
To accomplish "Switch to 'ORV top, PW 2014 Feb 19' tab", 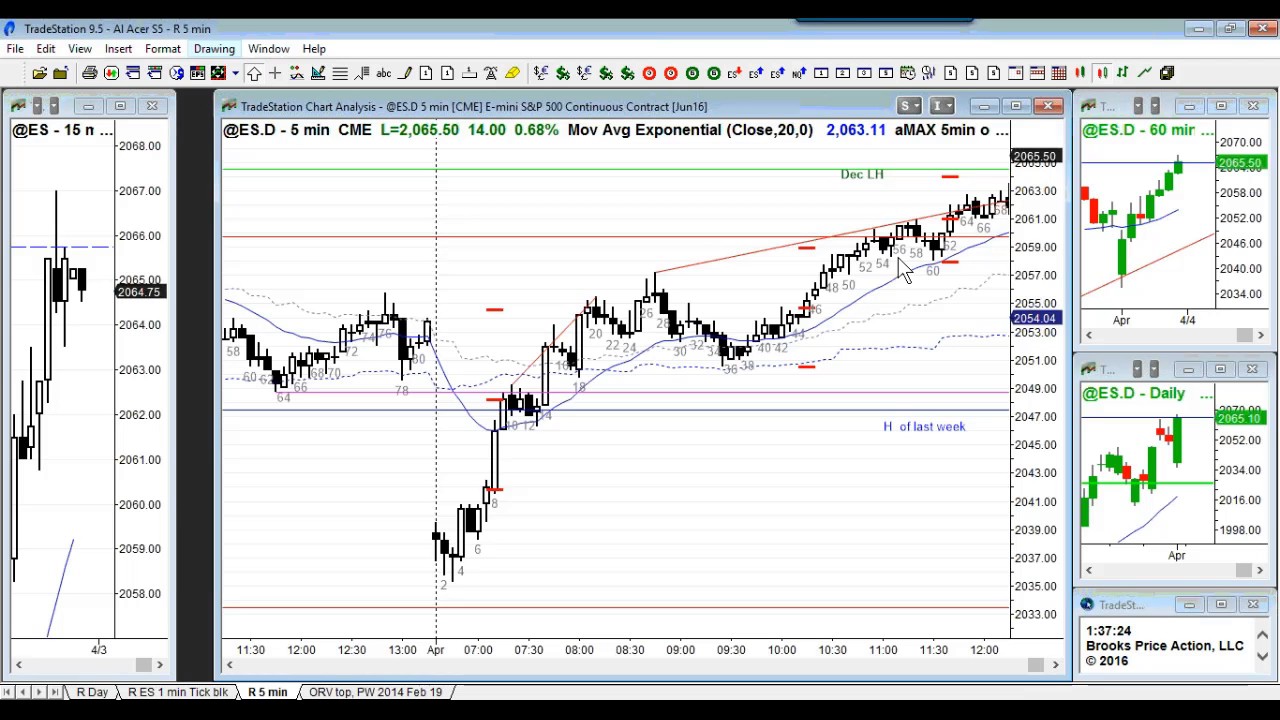I will click(x=375, y=692).
